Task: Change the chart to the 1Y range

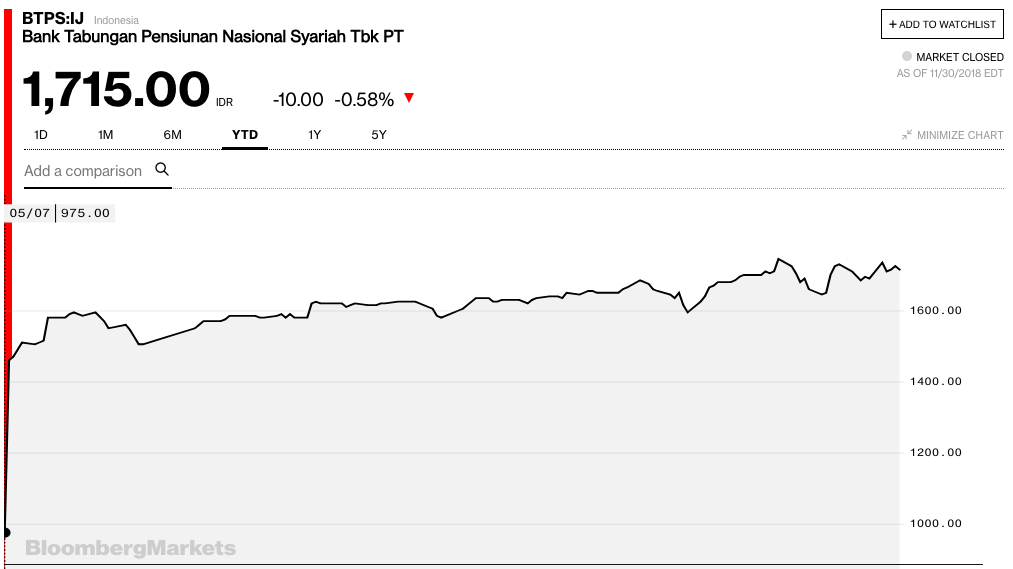Action: coord(315,134)
